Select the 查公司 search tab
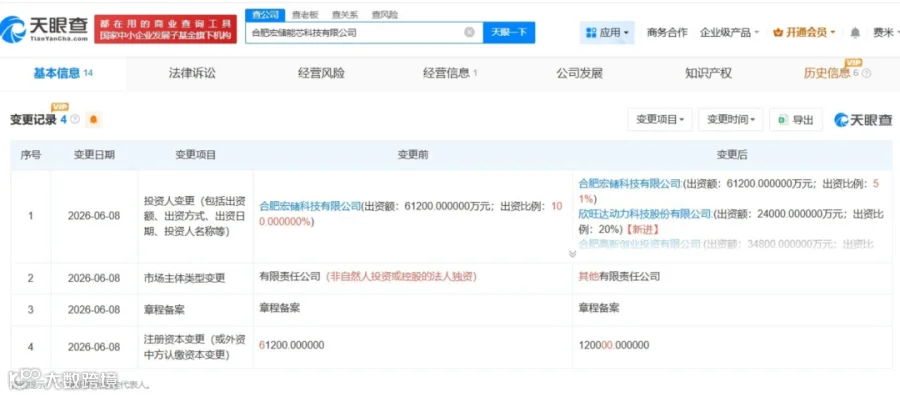 click(x=265, y=15)
